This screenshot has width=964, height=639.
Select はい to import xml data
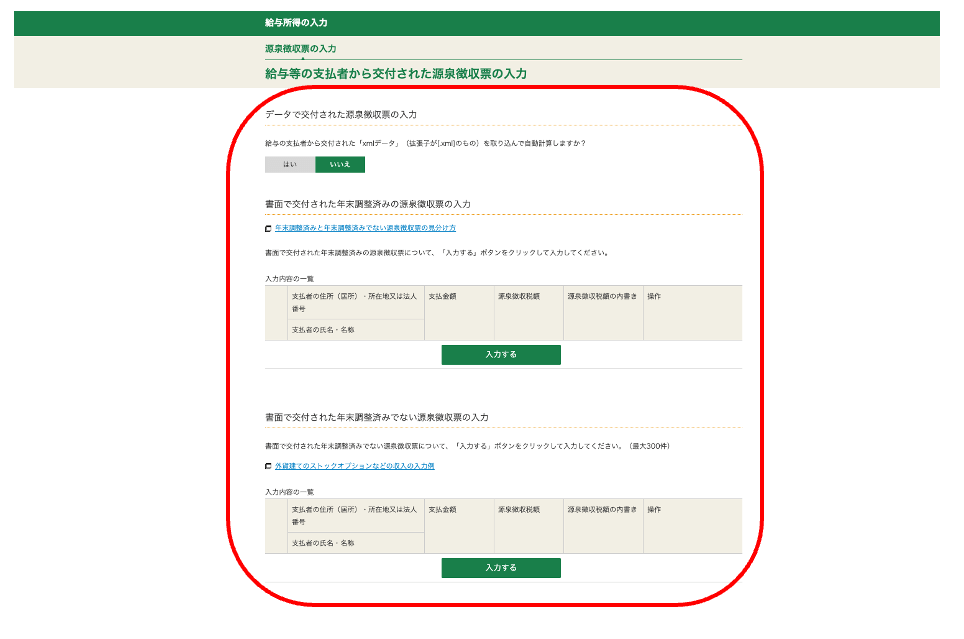pos(289,165)
